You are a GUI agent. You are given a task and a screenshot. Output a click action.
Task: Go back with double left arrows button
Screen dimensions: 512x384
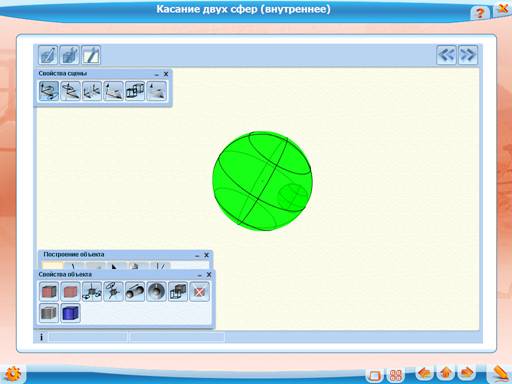click(447, 55)
